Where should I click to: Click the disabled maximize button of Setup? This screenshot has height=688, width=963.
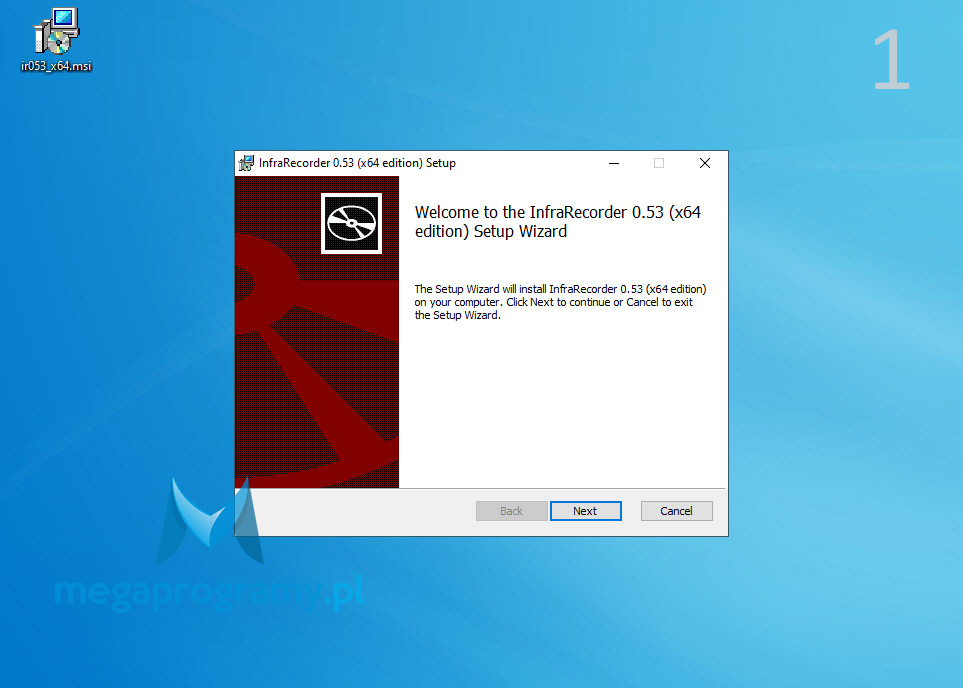coord(659,163)
